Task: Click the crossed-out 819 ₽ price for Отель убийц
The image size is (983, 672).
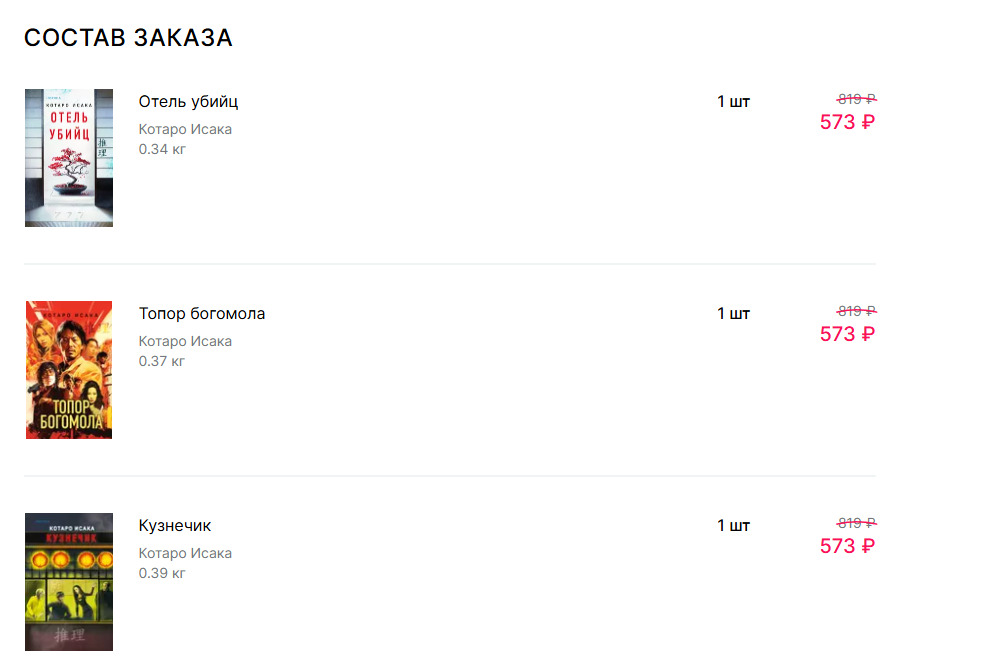Action: tap(856, 99)
